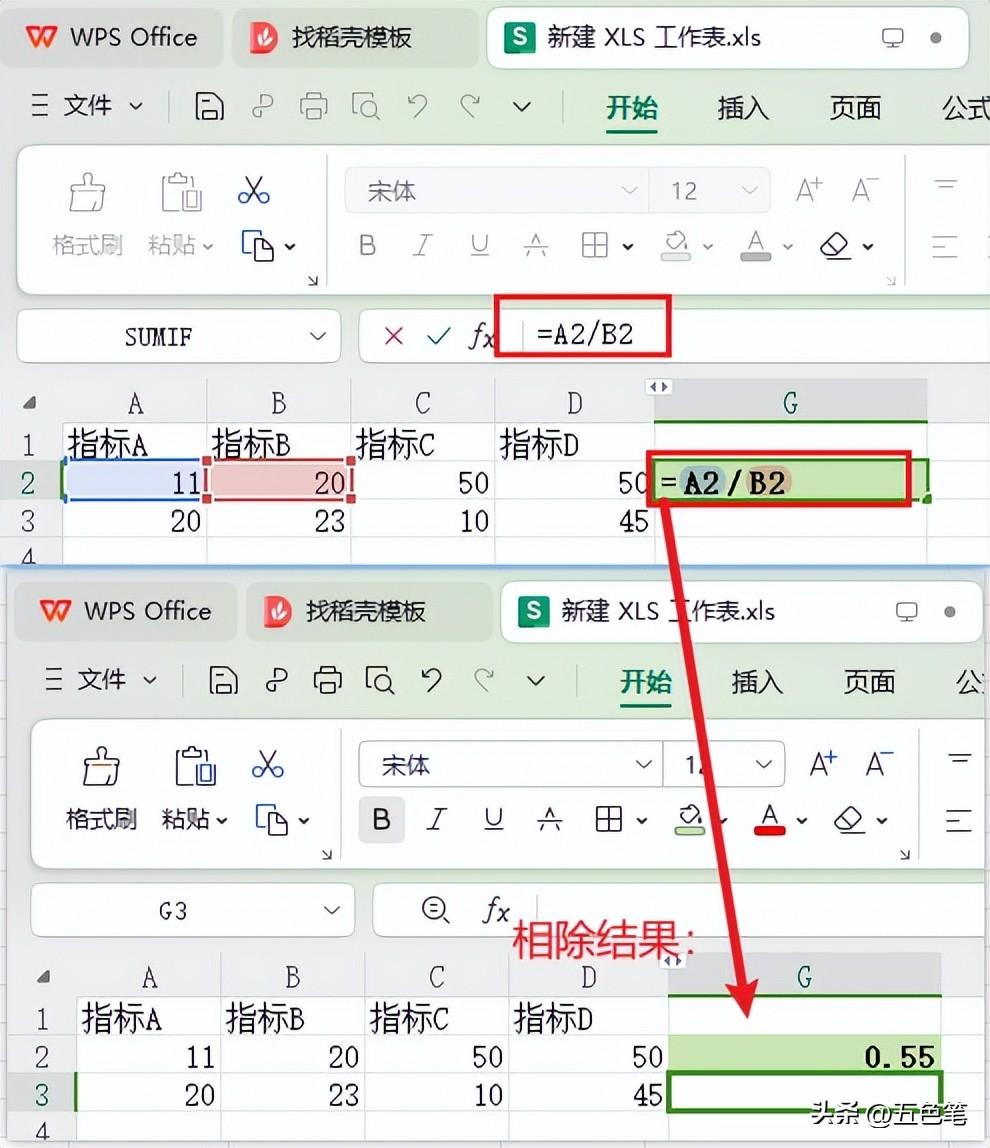This screenshot has width=990, height=1148.
Task: Expand the 粘贴 paste options arrow in top window
Action: pos(208,247)
